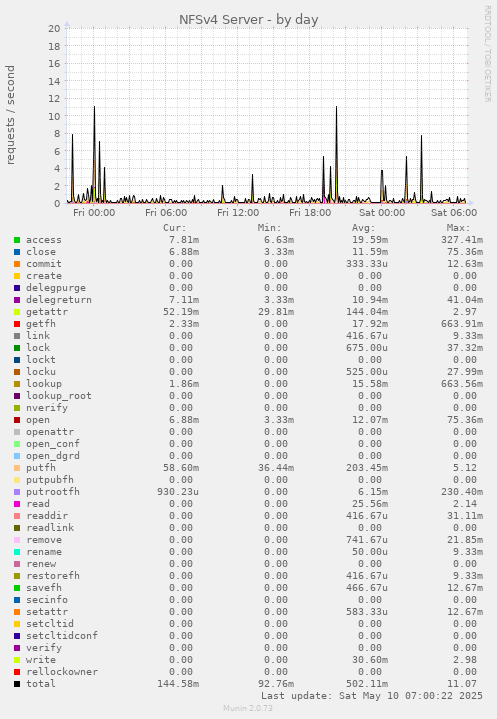Click the lavender swatch beside putrootfh
This screenshot has width=497, height=719.
pyautogui.click(x=17, y=492)
